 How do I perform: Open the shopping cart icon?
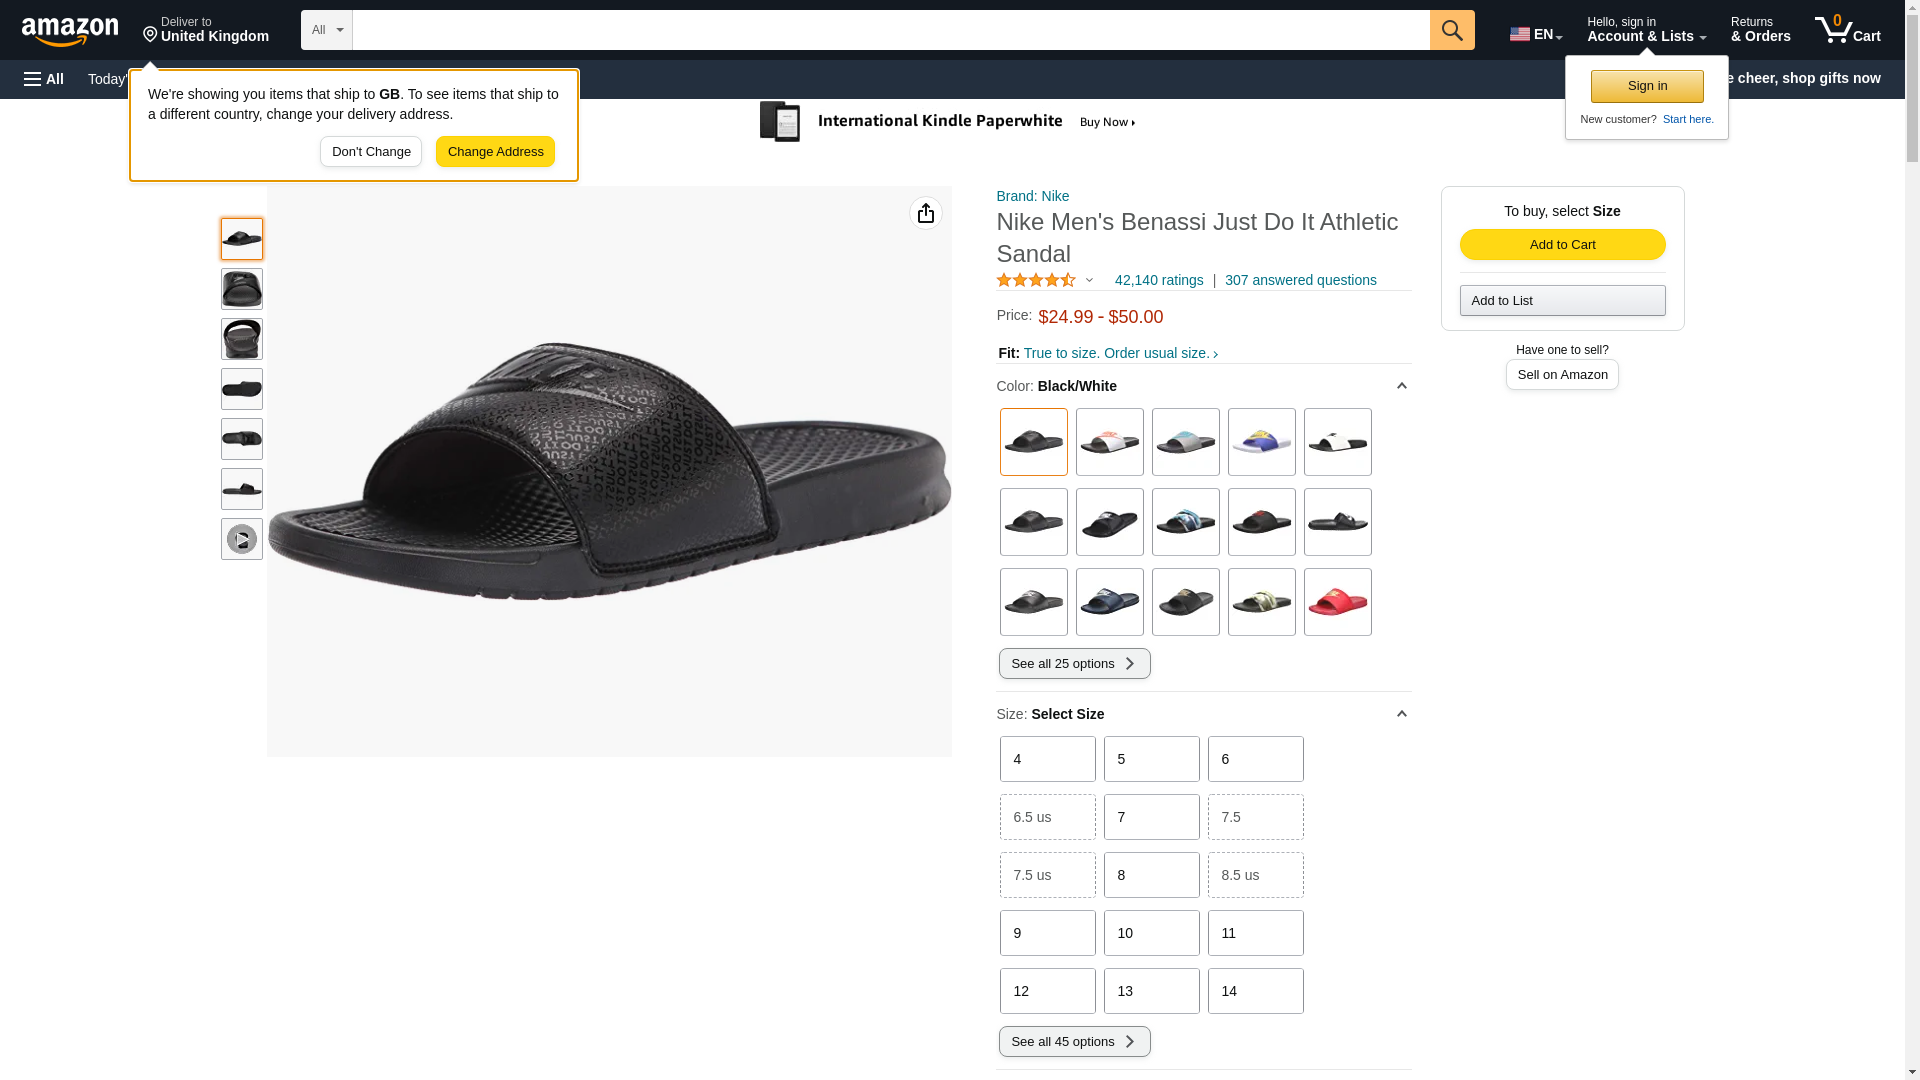(1846, 30)
